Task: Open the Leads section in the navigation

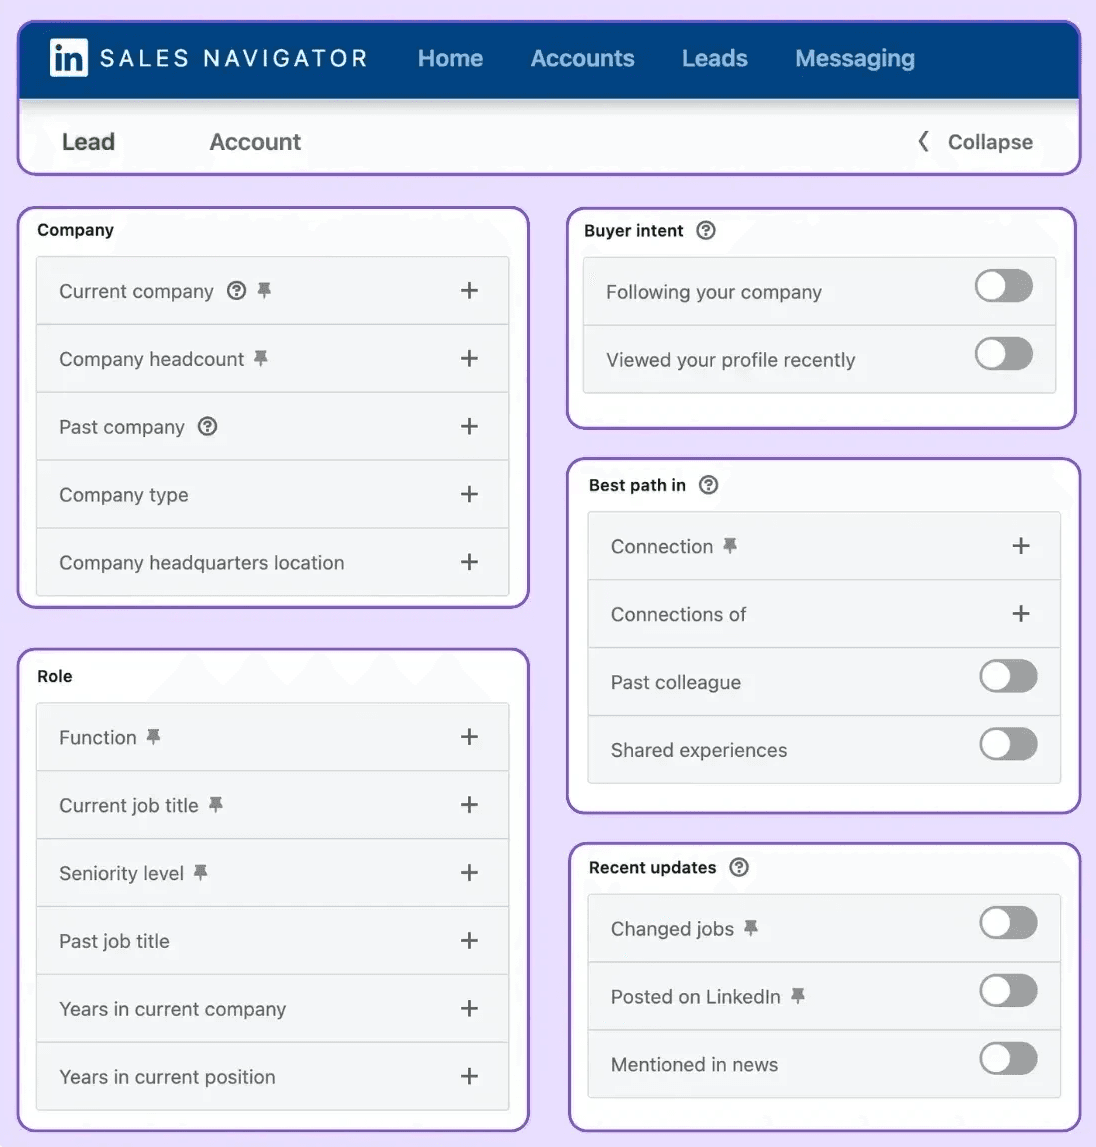Action: (x=714, y=58)
